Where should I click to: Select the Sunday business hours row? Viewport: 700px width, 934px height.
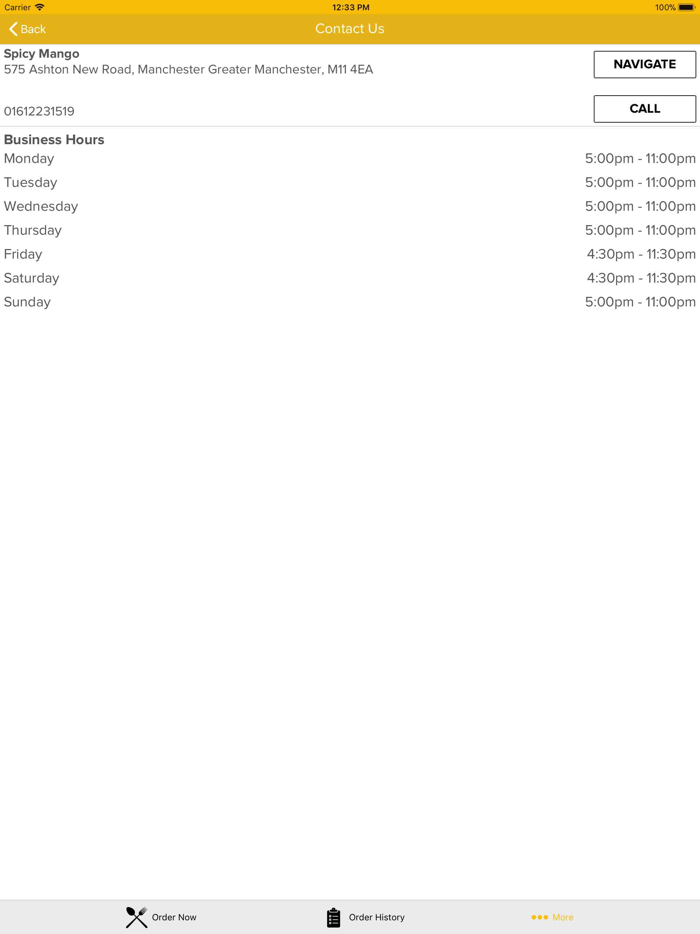point(350,302)
